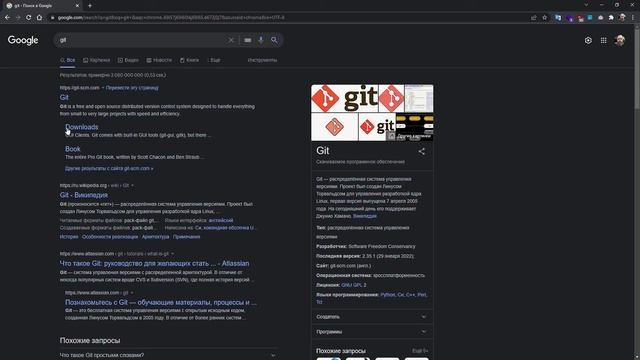Open the large git logo image thumbnail
The image size is (640, 360).
(344, 98)
